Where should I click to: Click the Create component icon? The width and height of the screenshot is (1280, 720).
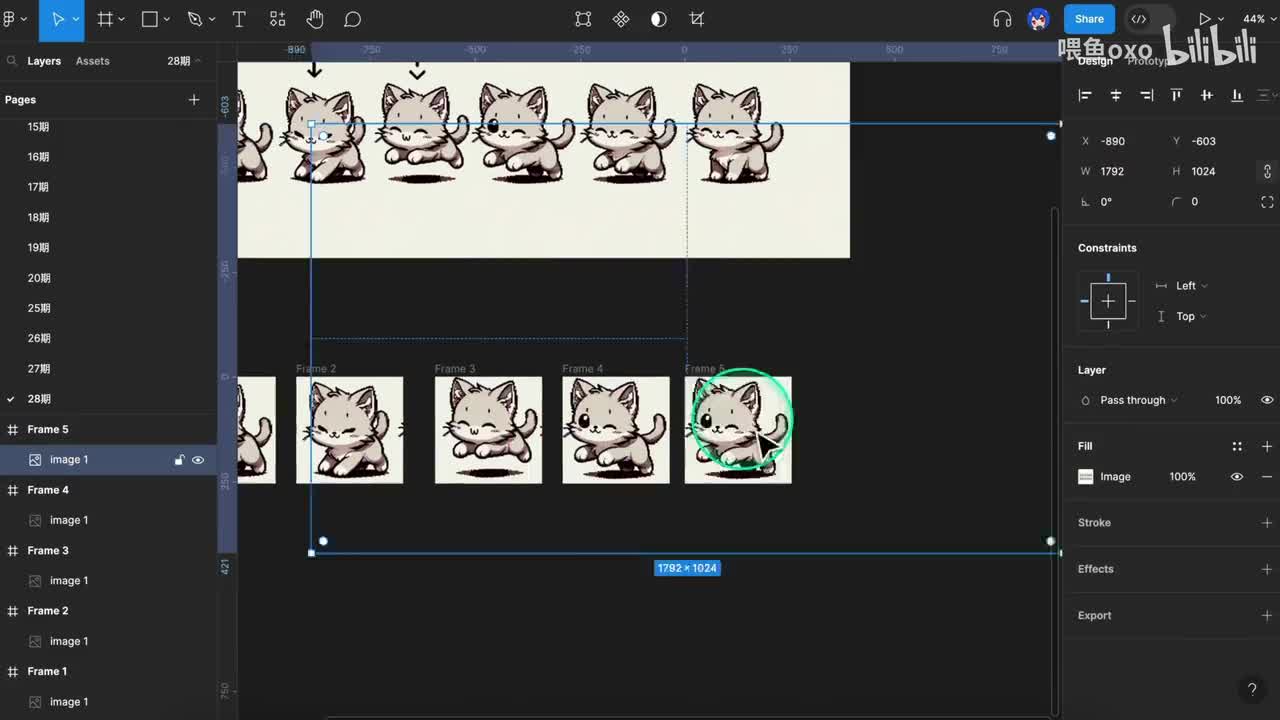[x=621, y=19]
